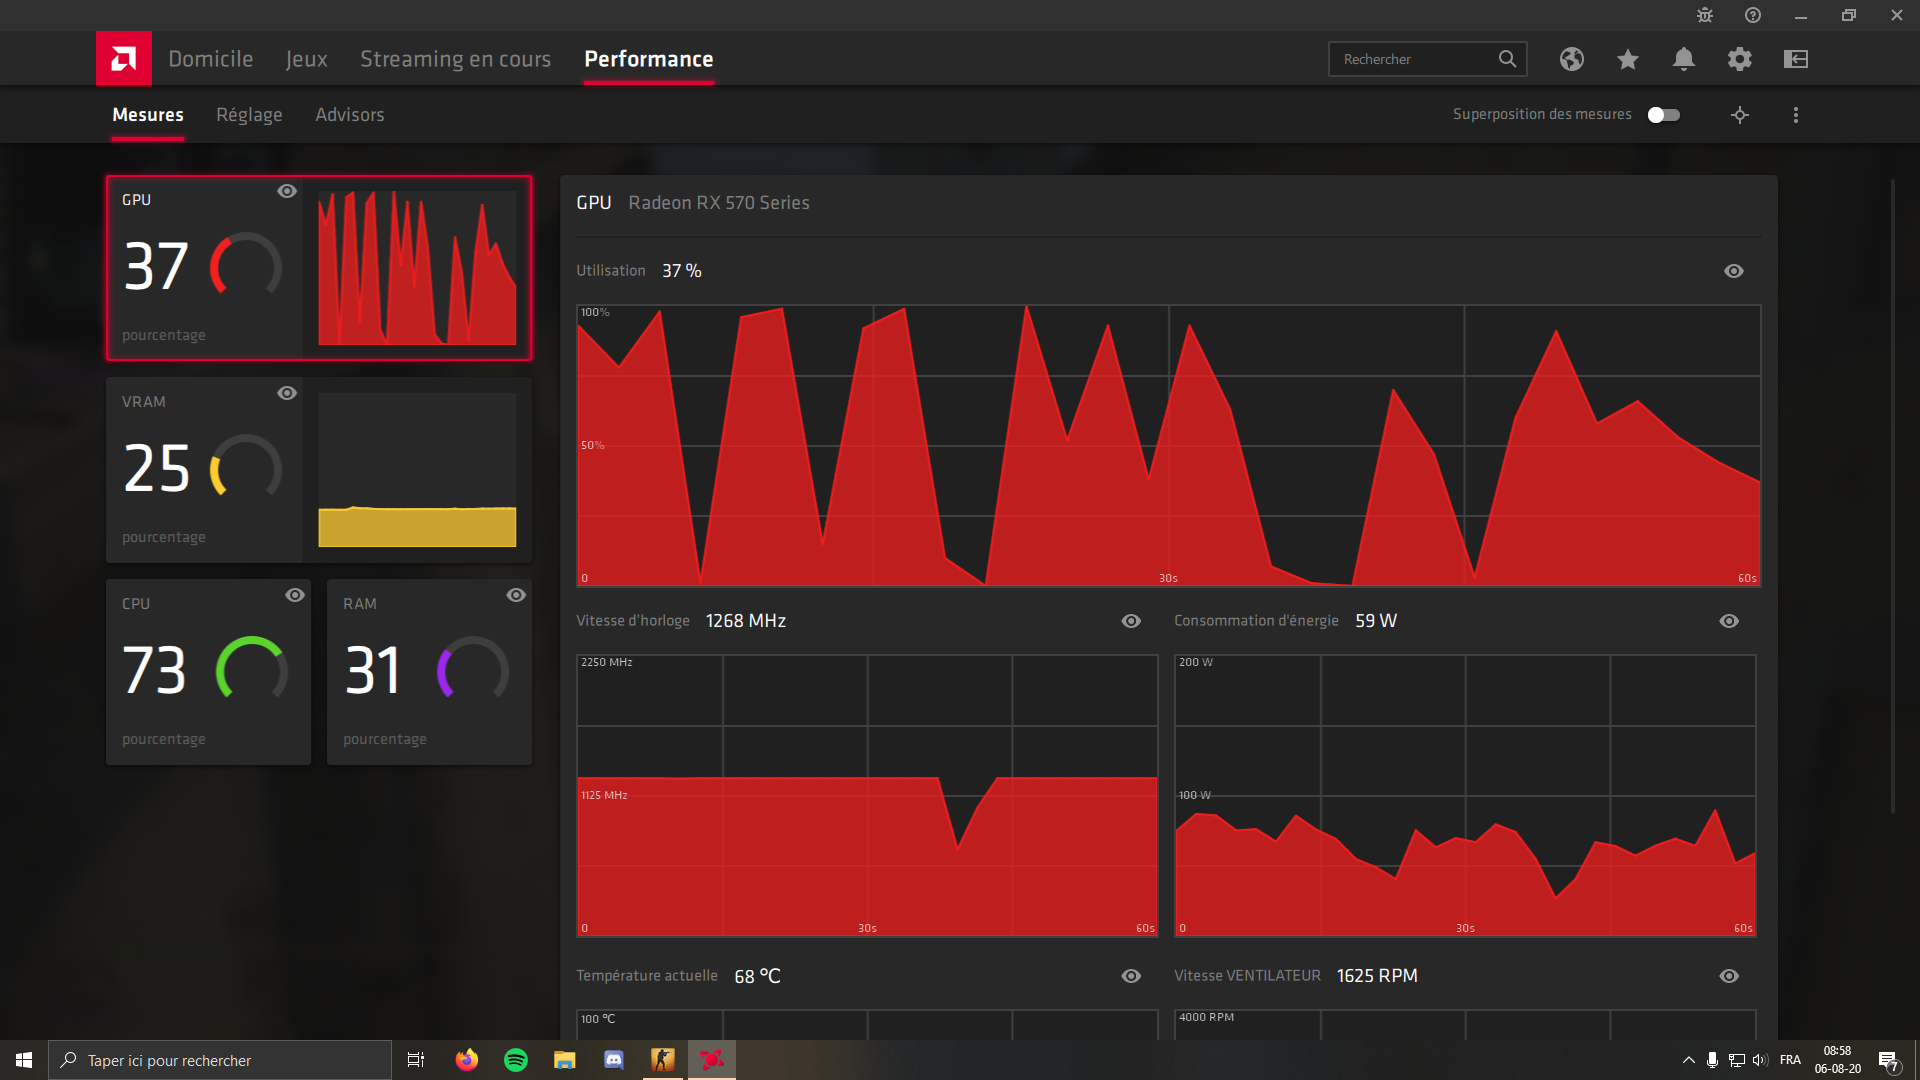The image size is (1920, 1080).
Task: Toggle the Utilisation graph eye icon
Action: click(x=1734, y=271)
